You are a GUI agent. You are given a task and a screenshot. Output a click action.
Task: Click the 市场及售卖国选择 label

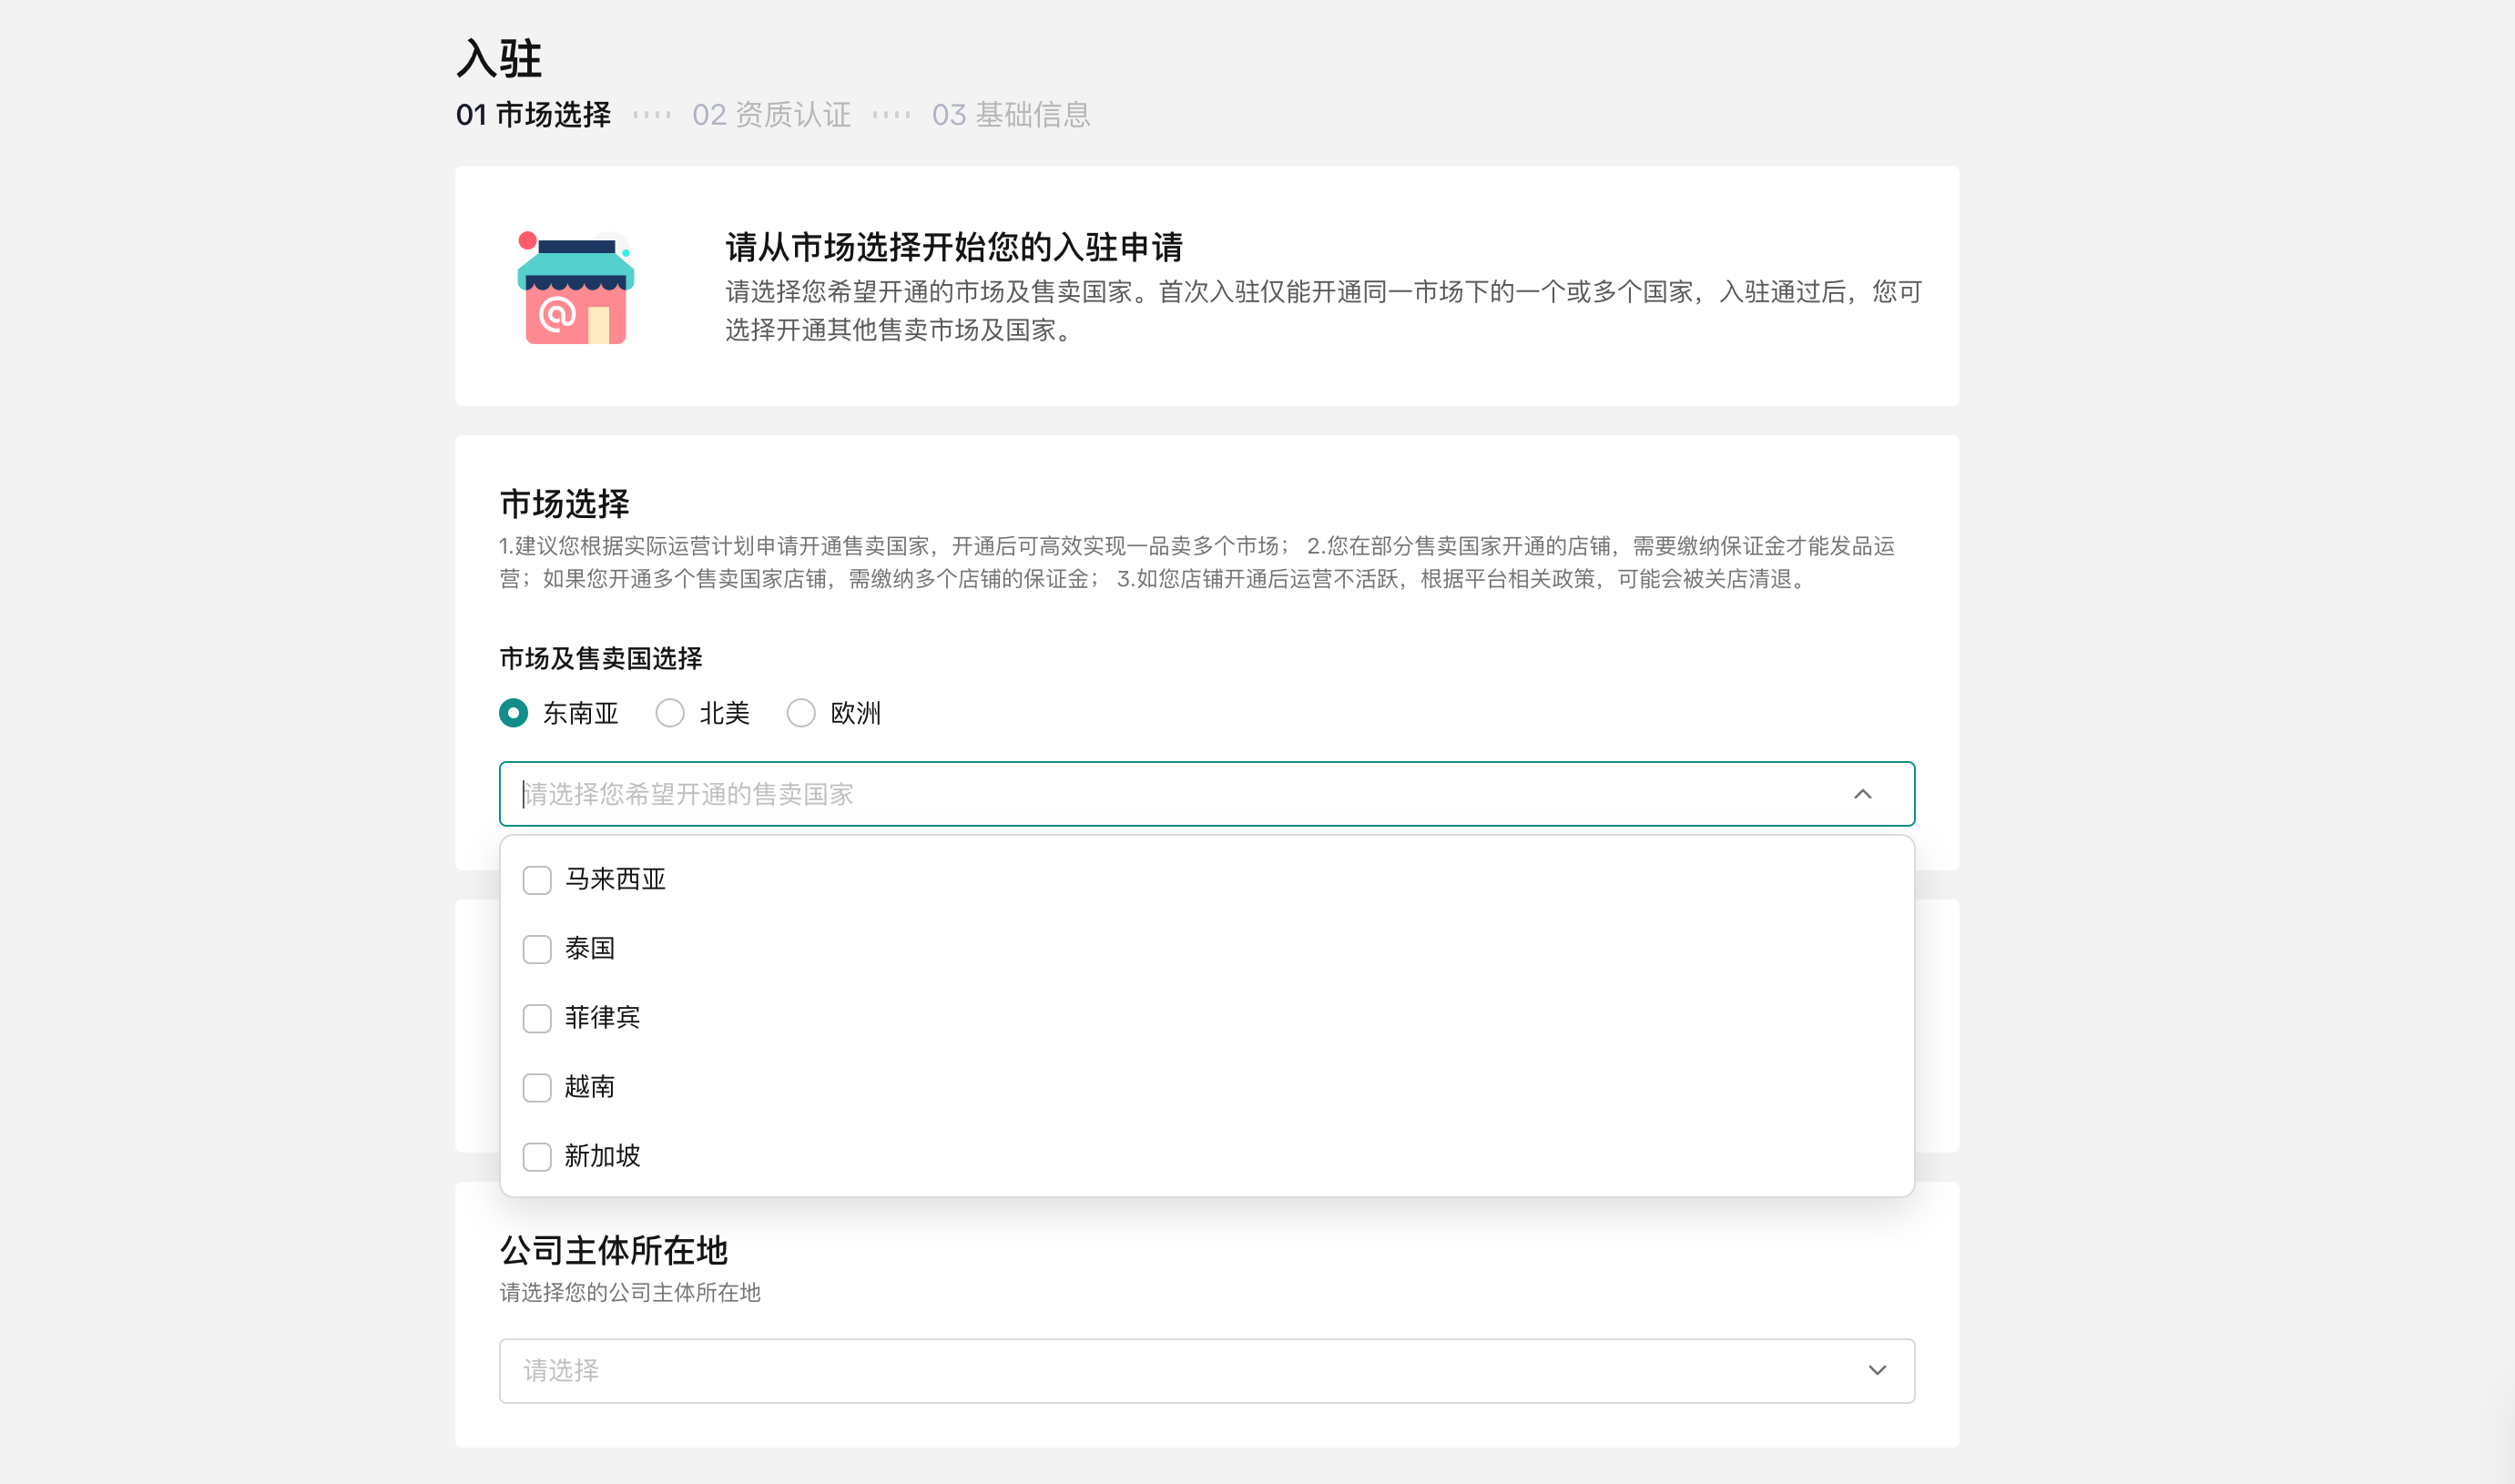601,658
